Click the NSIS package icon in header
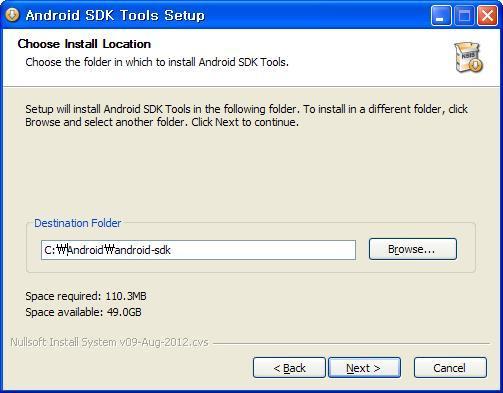Screen dimensions: 503x393 (x=469, y=57)
